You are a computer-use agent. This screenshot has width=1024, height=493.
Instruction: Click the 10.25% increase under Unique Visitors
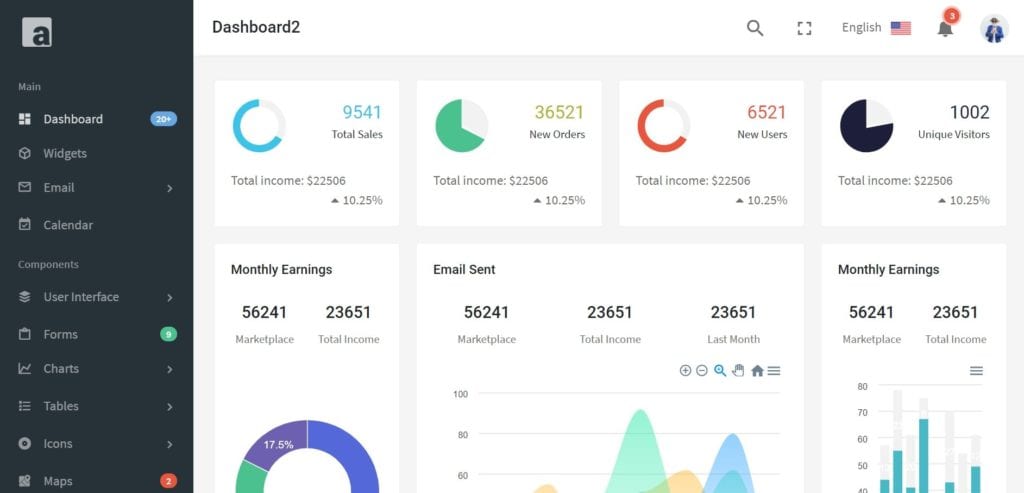[x=964, y=200]
